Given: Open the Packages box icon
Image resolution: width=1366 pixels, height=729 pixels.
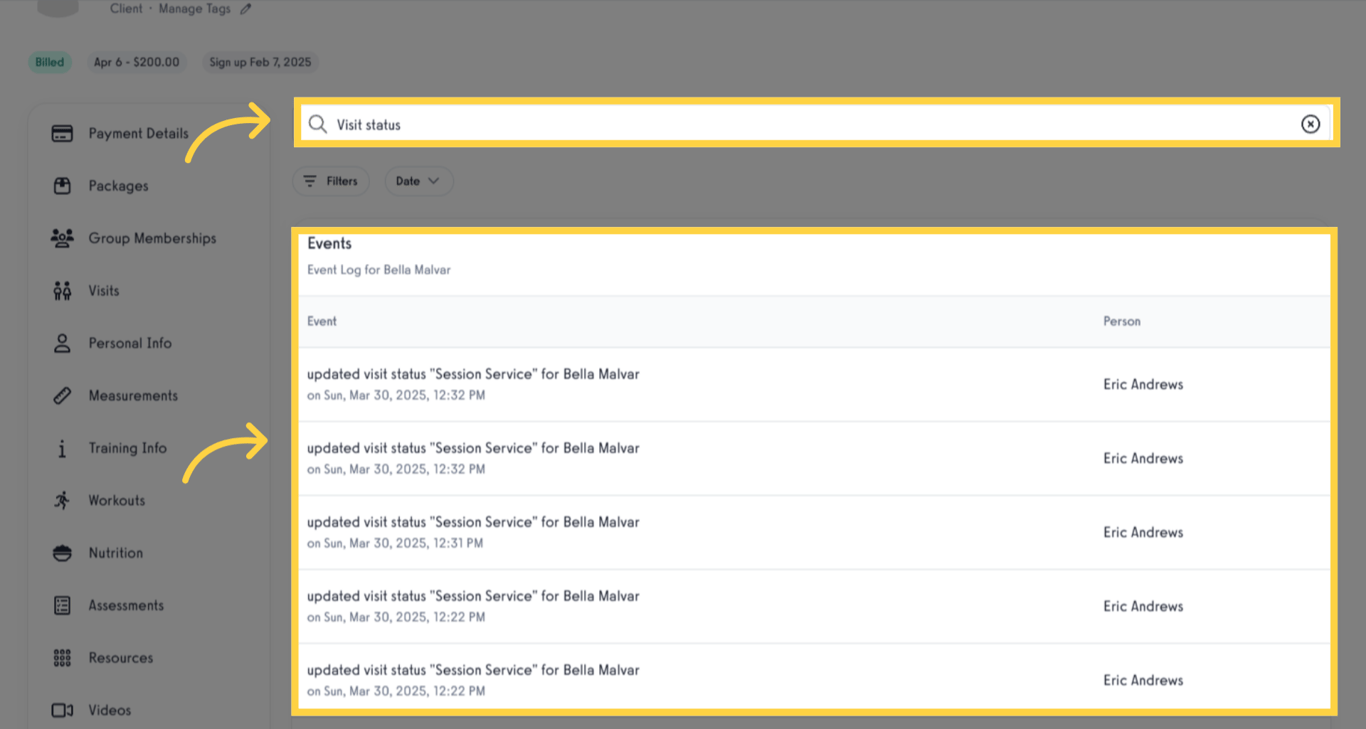Looking at the screenshot, I should click(62, 185).
